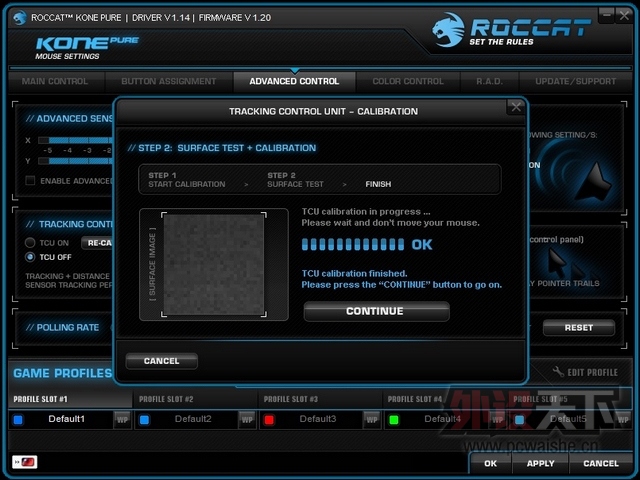Click the FINISH step label
The image size is (640, 480).
tap(378, 184)
